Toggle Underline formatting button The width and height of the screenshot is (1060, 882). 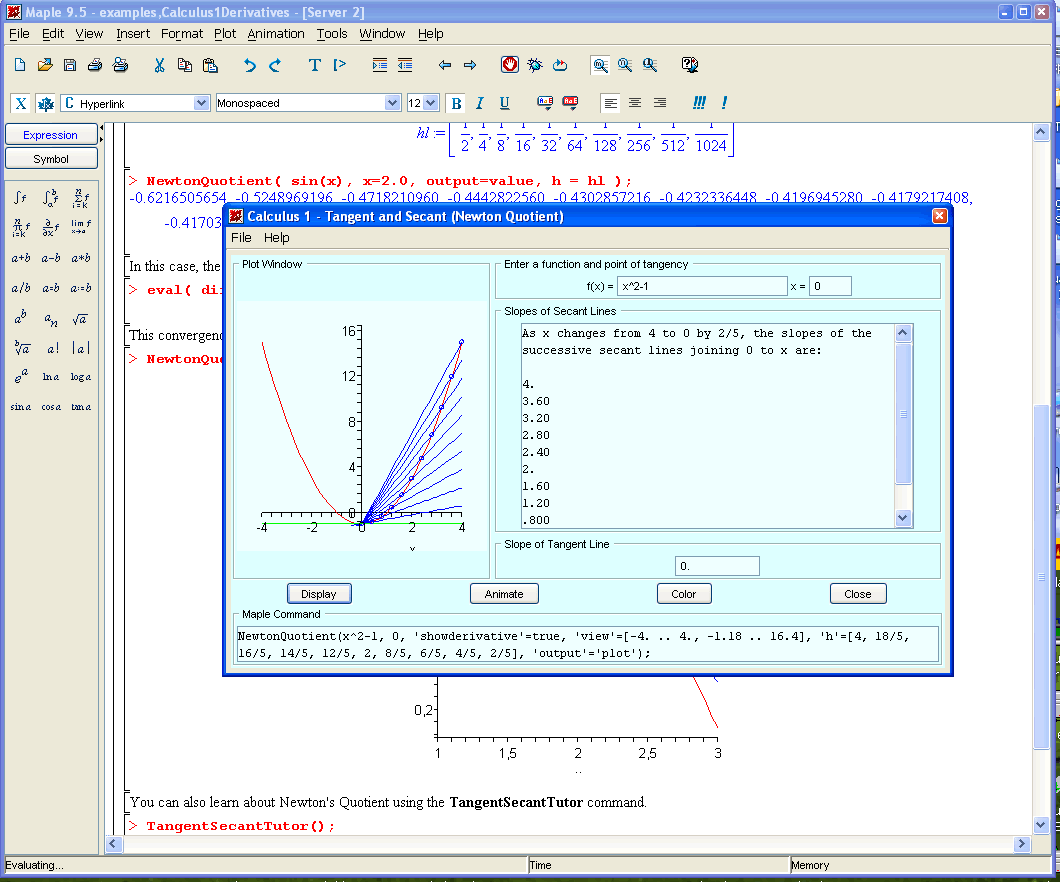point(504,103)
